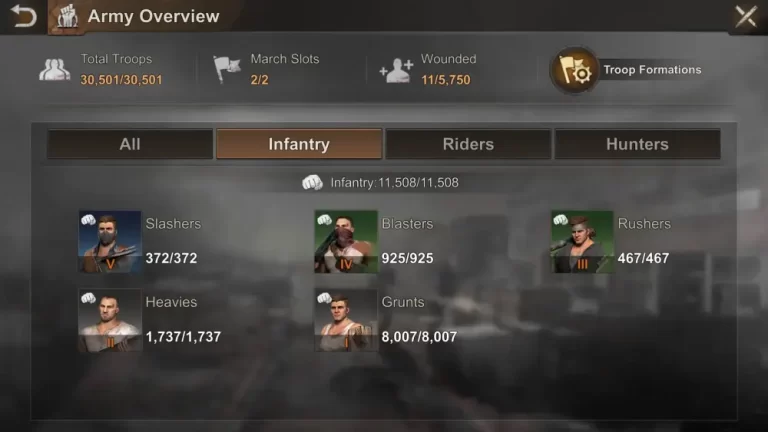The width and height of the screenshot is (768, 432).
Task: Switch to the Riders tab
Action: [x=468, y=144]
